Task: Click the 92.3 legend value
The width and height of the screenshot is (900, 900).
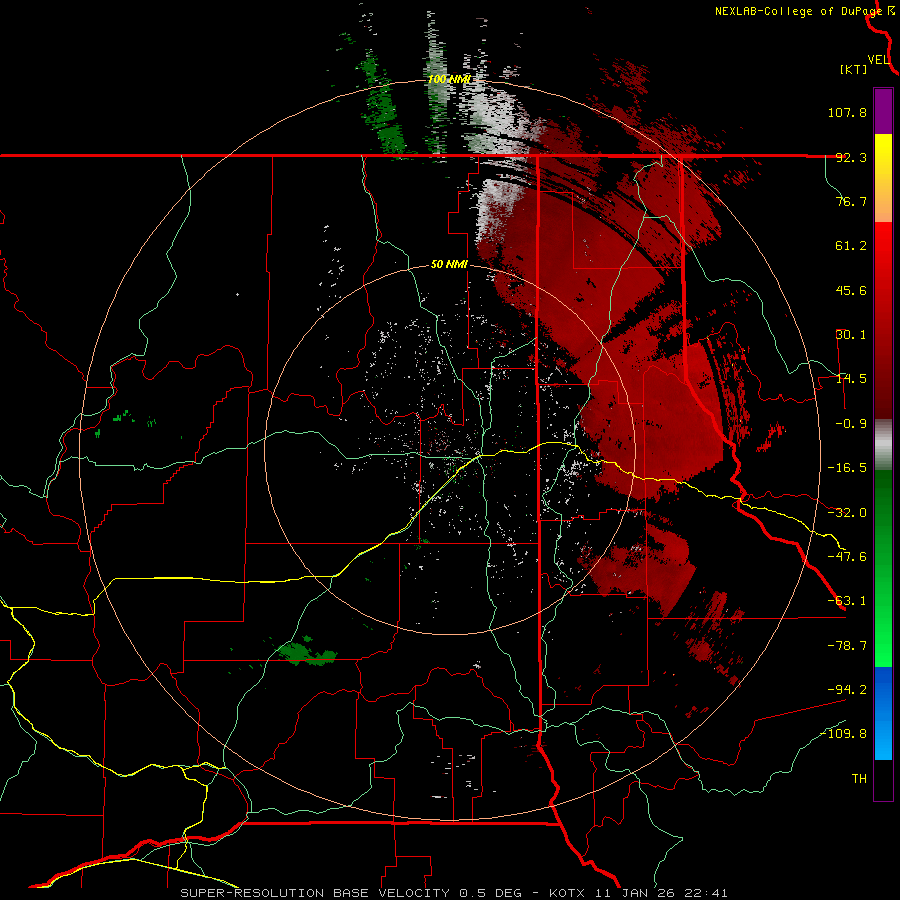Action: [851, 157]
